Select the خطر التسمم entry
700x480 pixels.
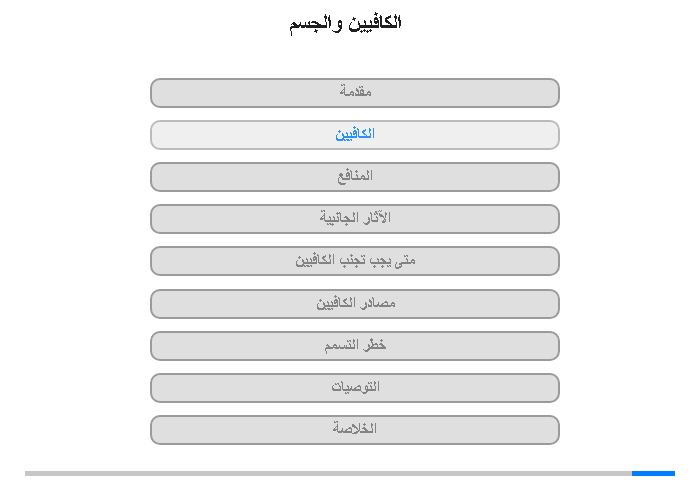point(355,346)
